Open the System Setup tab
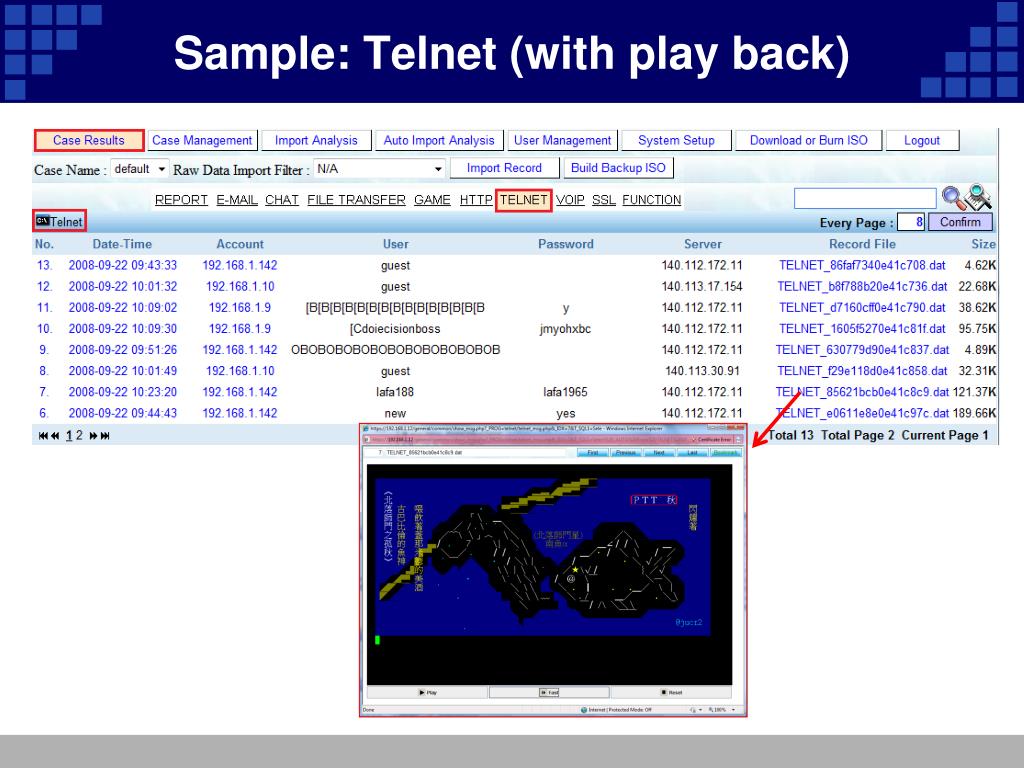The image size is (1024, 768). pyautogui.click(x=676, y=140)
